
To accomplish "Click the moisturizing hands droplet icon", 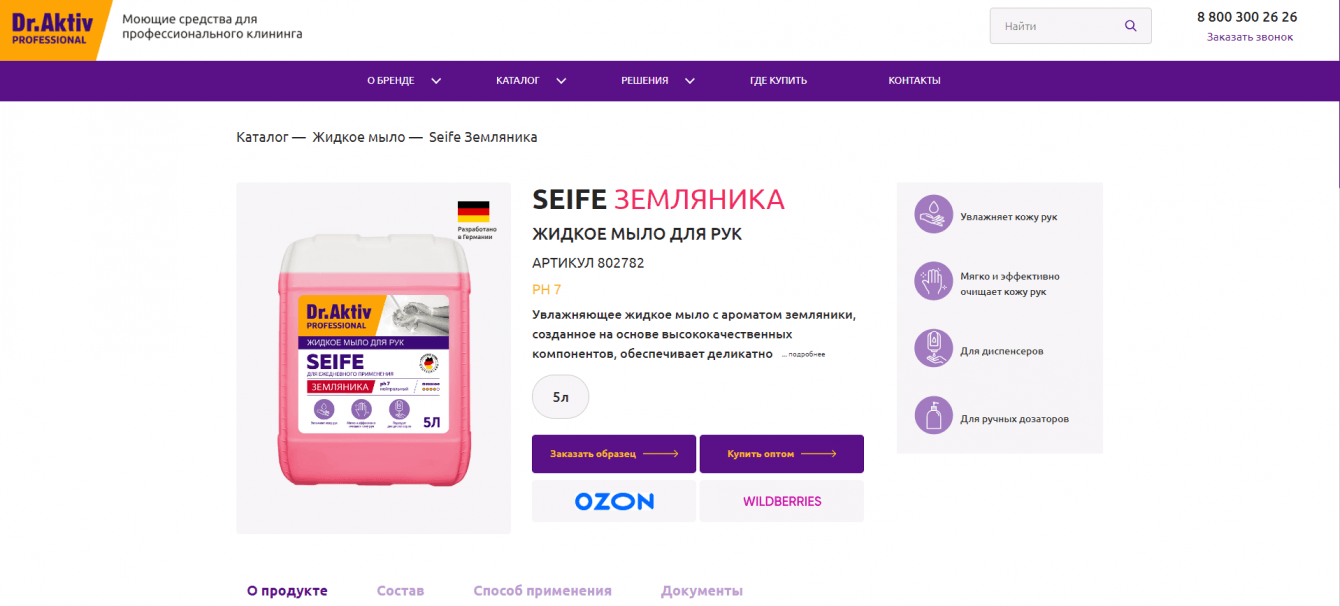I will click(x=933, y=214).
